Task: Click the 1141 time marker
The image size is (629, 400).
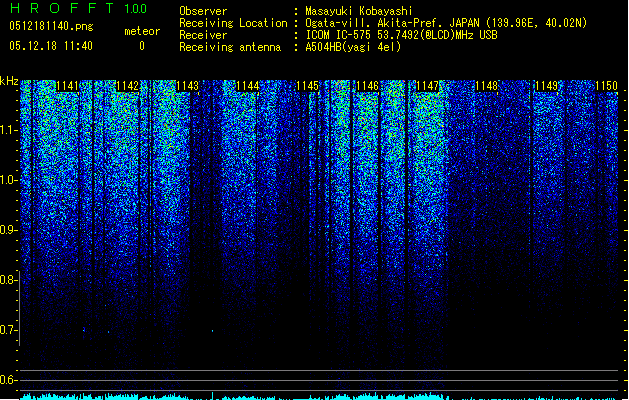Action: 67,86
